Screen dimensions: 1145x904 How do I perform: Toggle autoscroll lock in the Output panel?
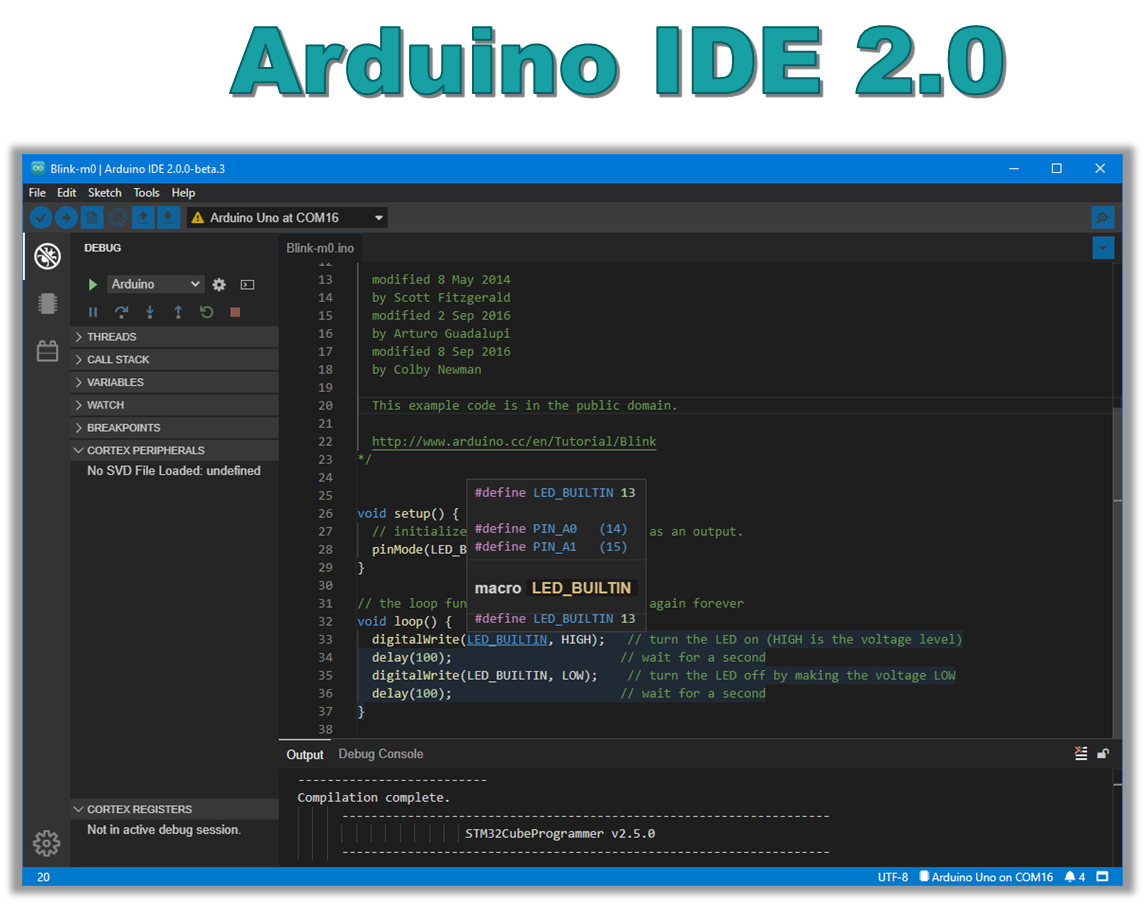(1103, 754)
